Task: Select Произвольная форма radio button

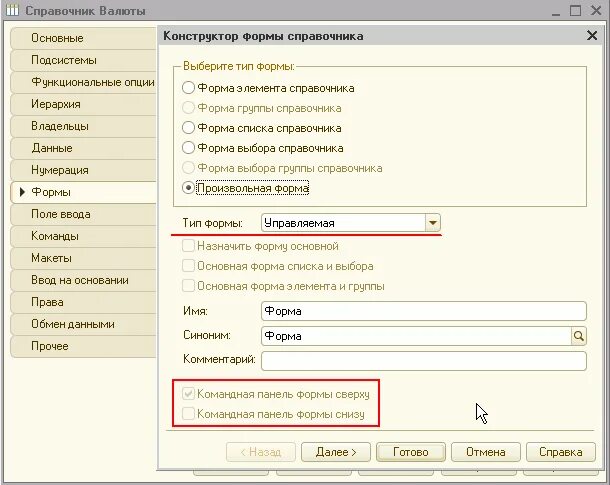Action: (x=188, y=188)
